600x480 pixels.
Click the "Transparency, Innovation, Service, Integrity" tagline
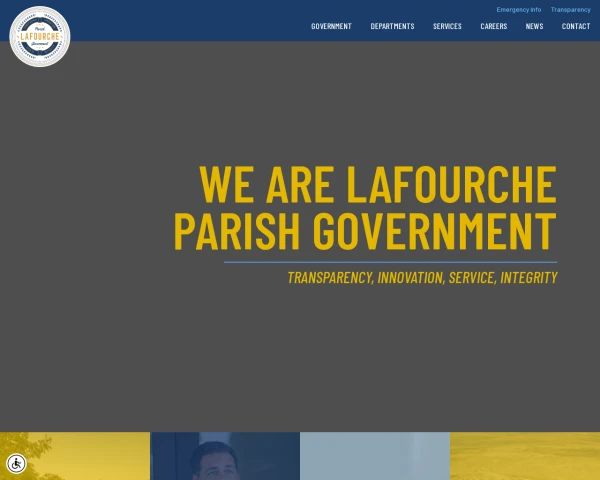coord(422,278)
